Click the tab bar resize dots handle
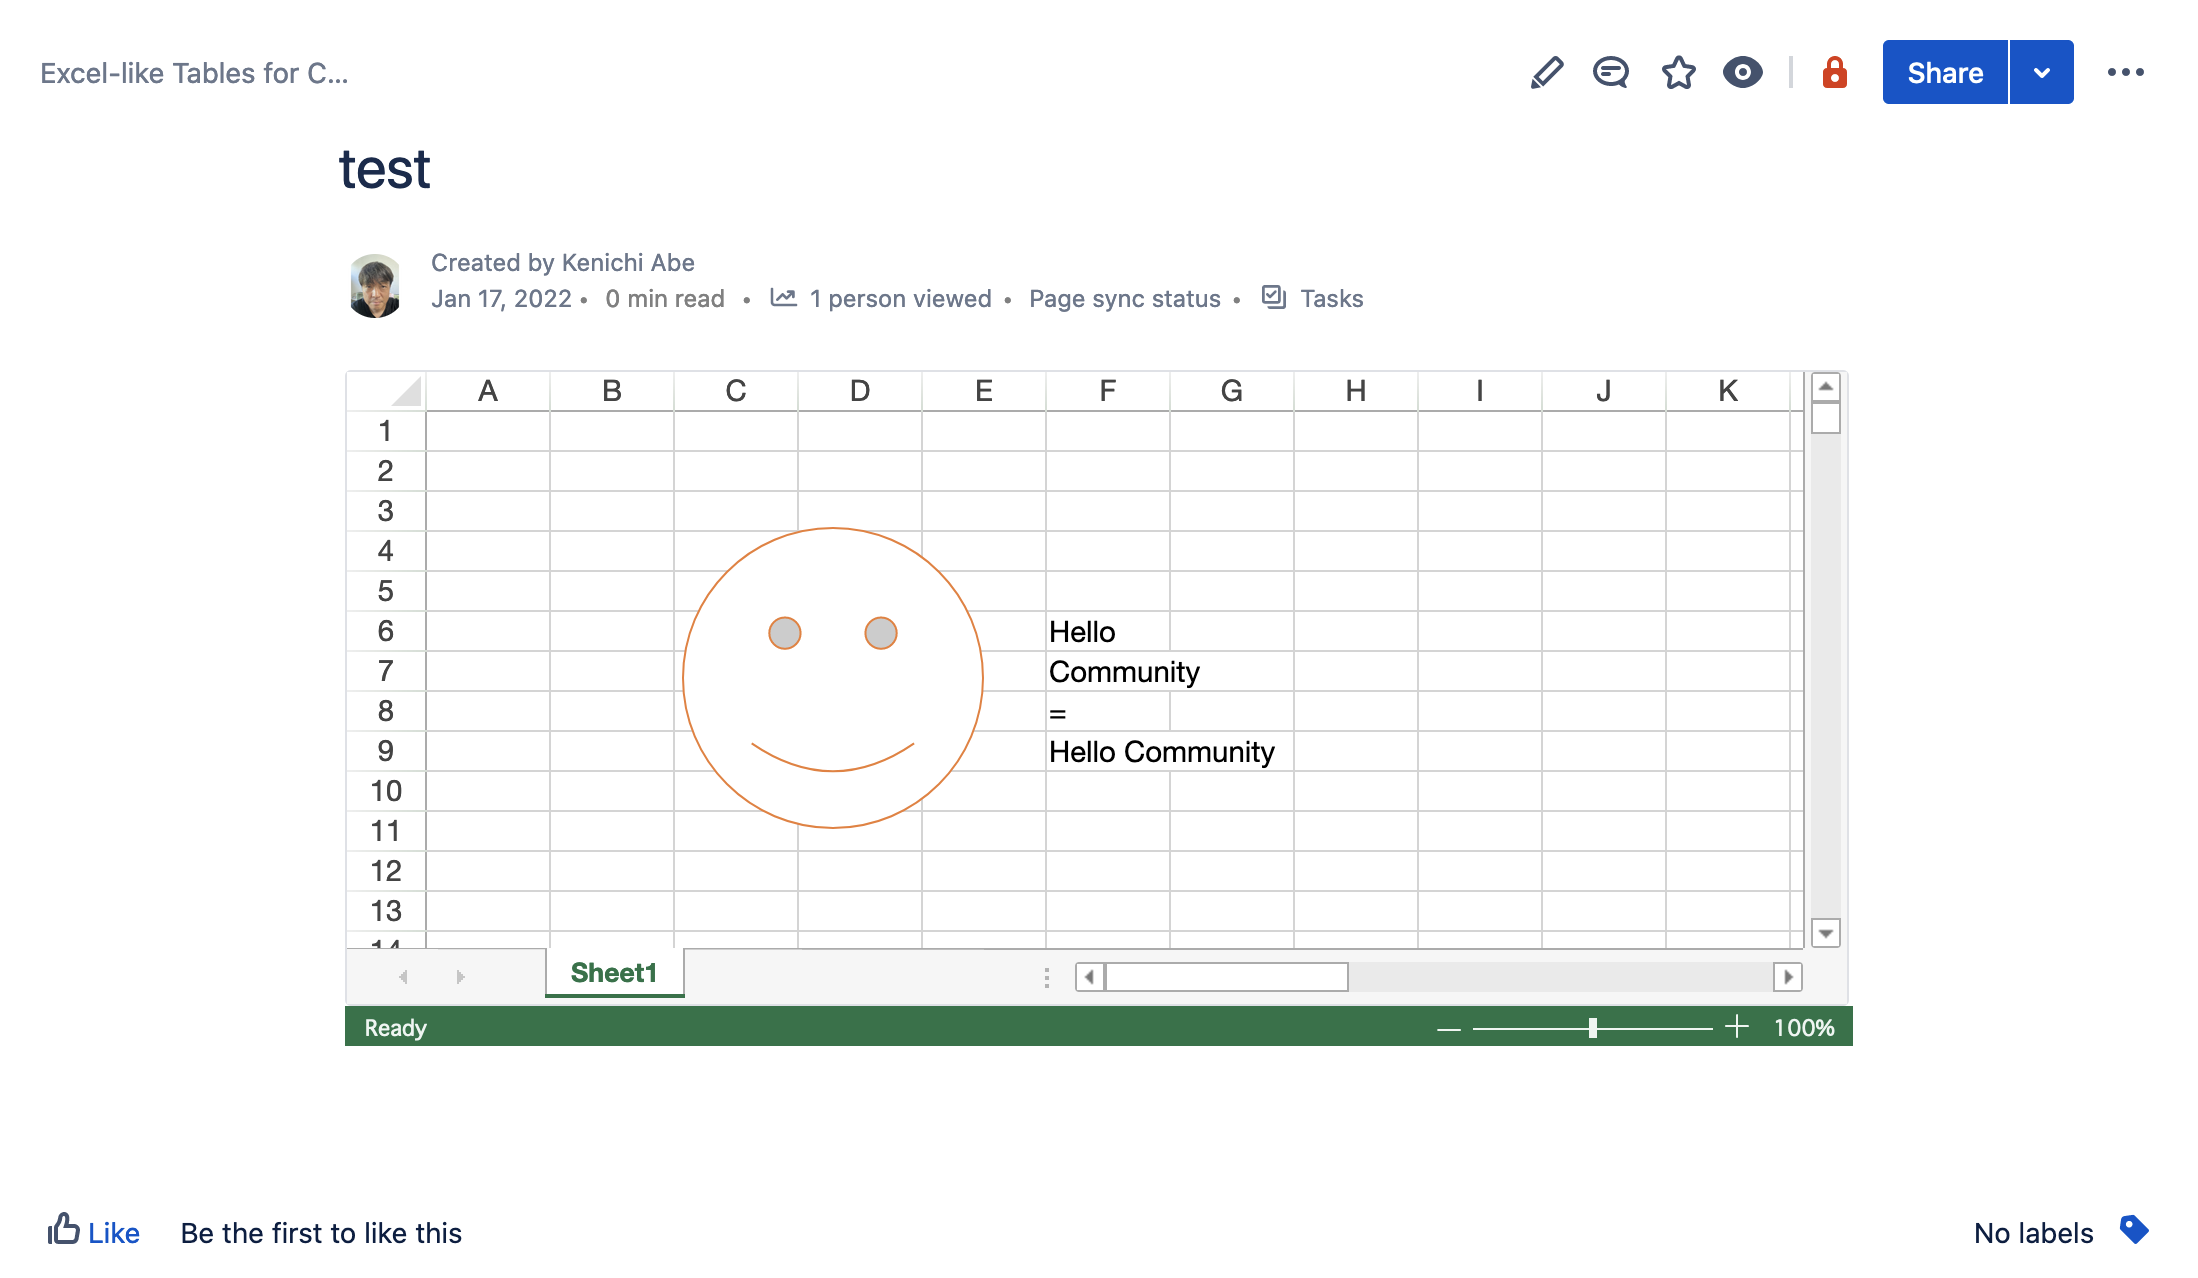 pyautogui.click(x=1047, y=977)
